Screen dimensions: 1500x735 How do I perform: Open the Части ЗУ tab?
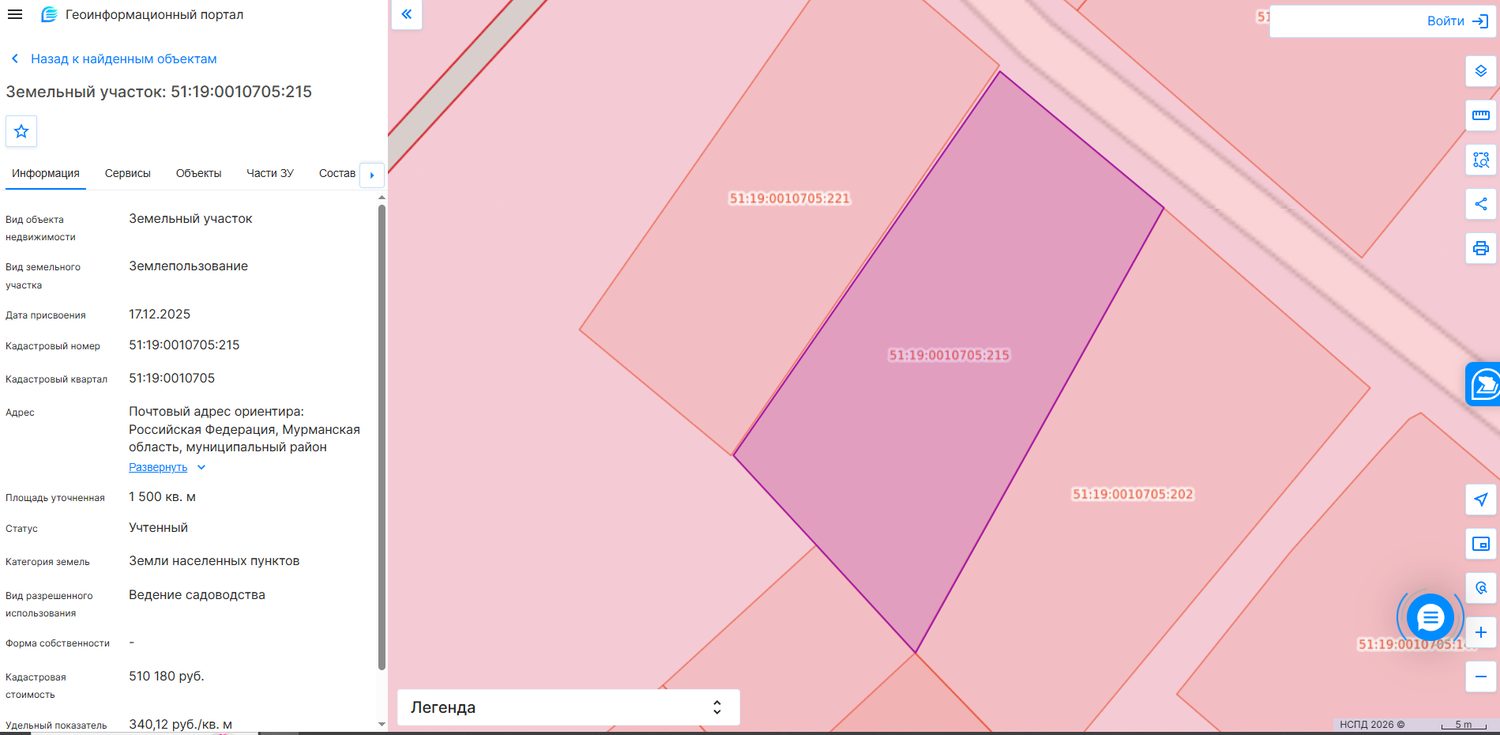click(270, 173)
